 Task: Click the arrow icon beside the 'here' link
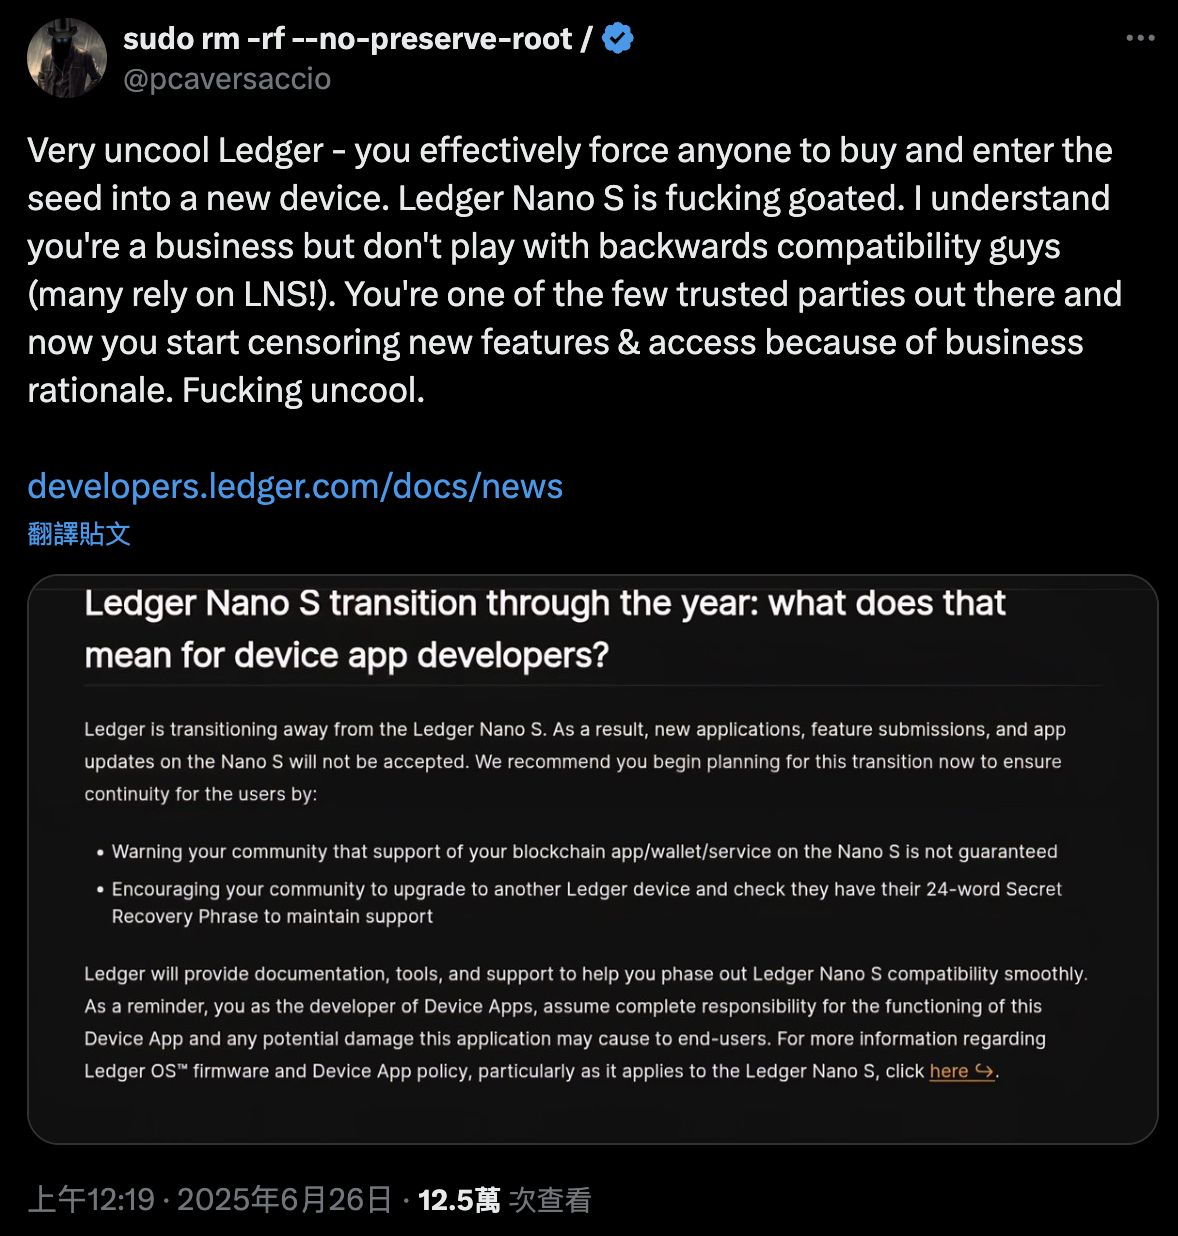point(987,1070)
